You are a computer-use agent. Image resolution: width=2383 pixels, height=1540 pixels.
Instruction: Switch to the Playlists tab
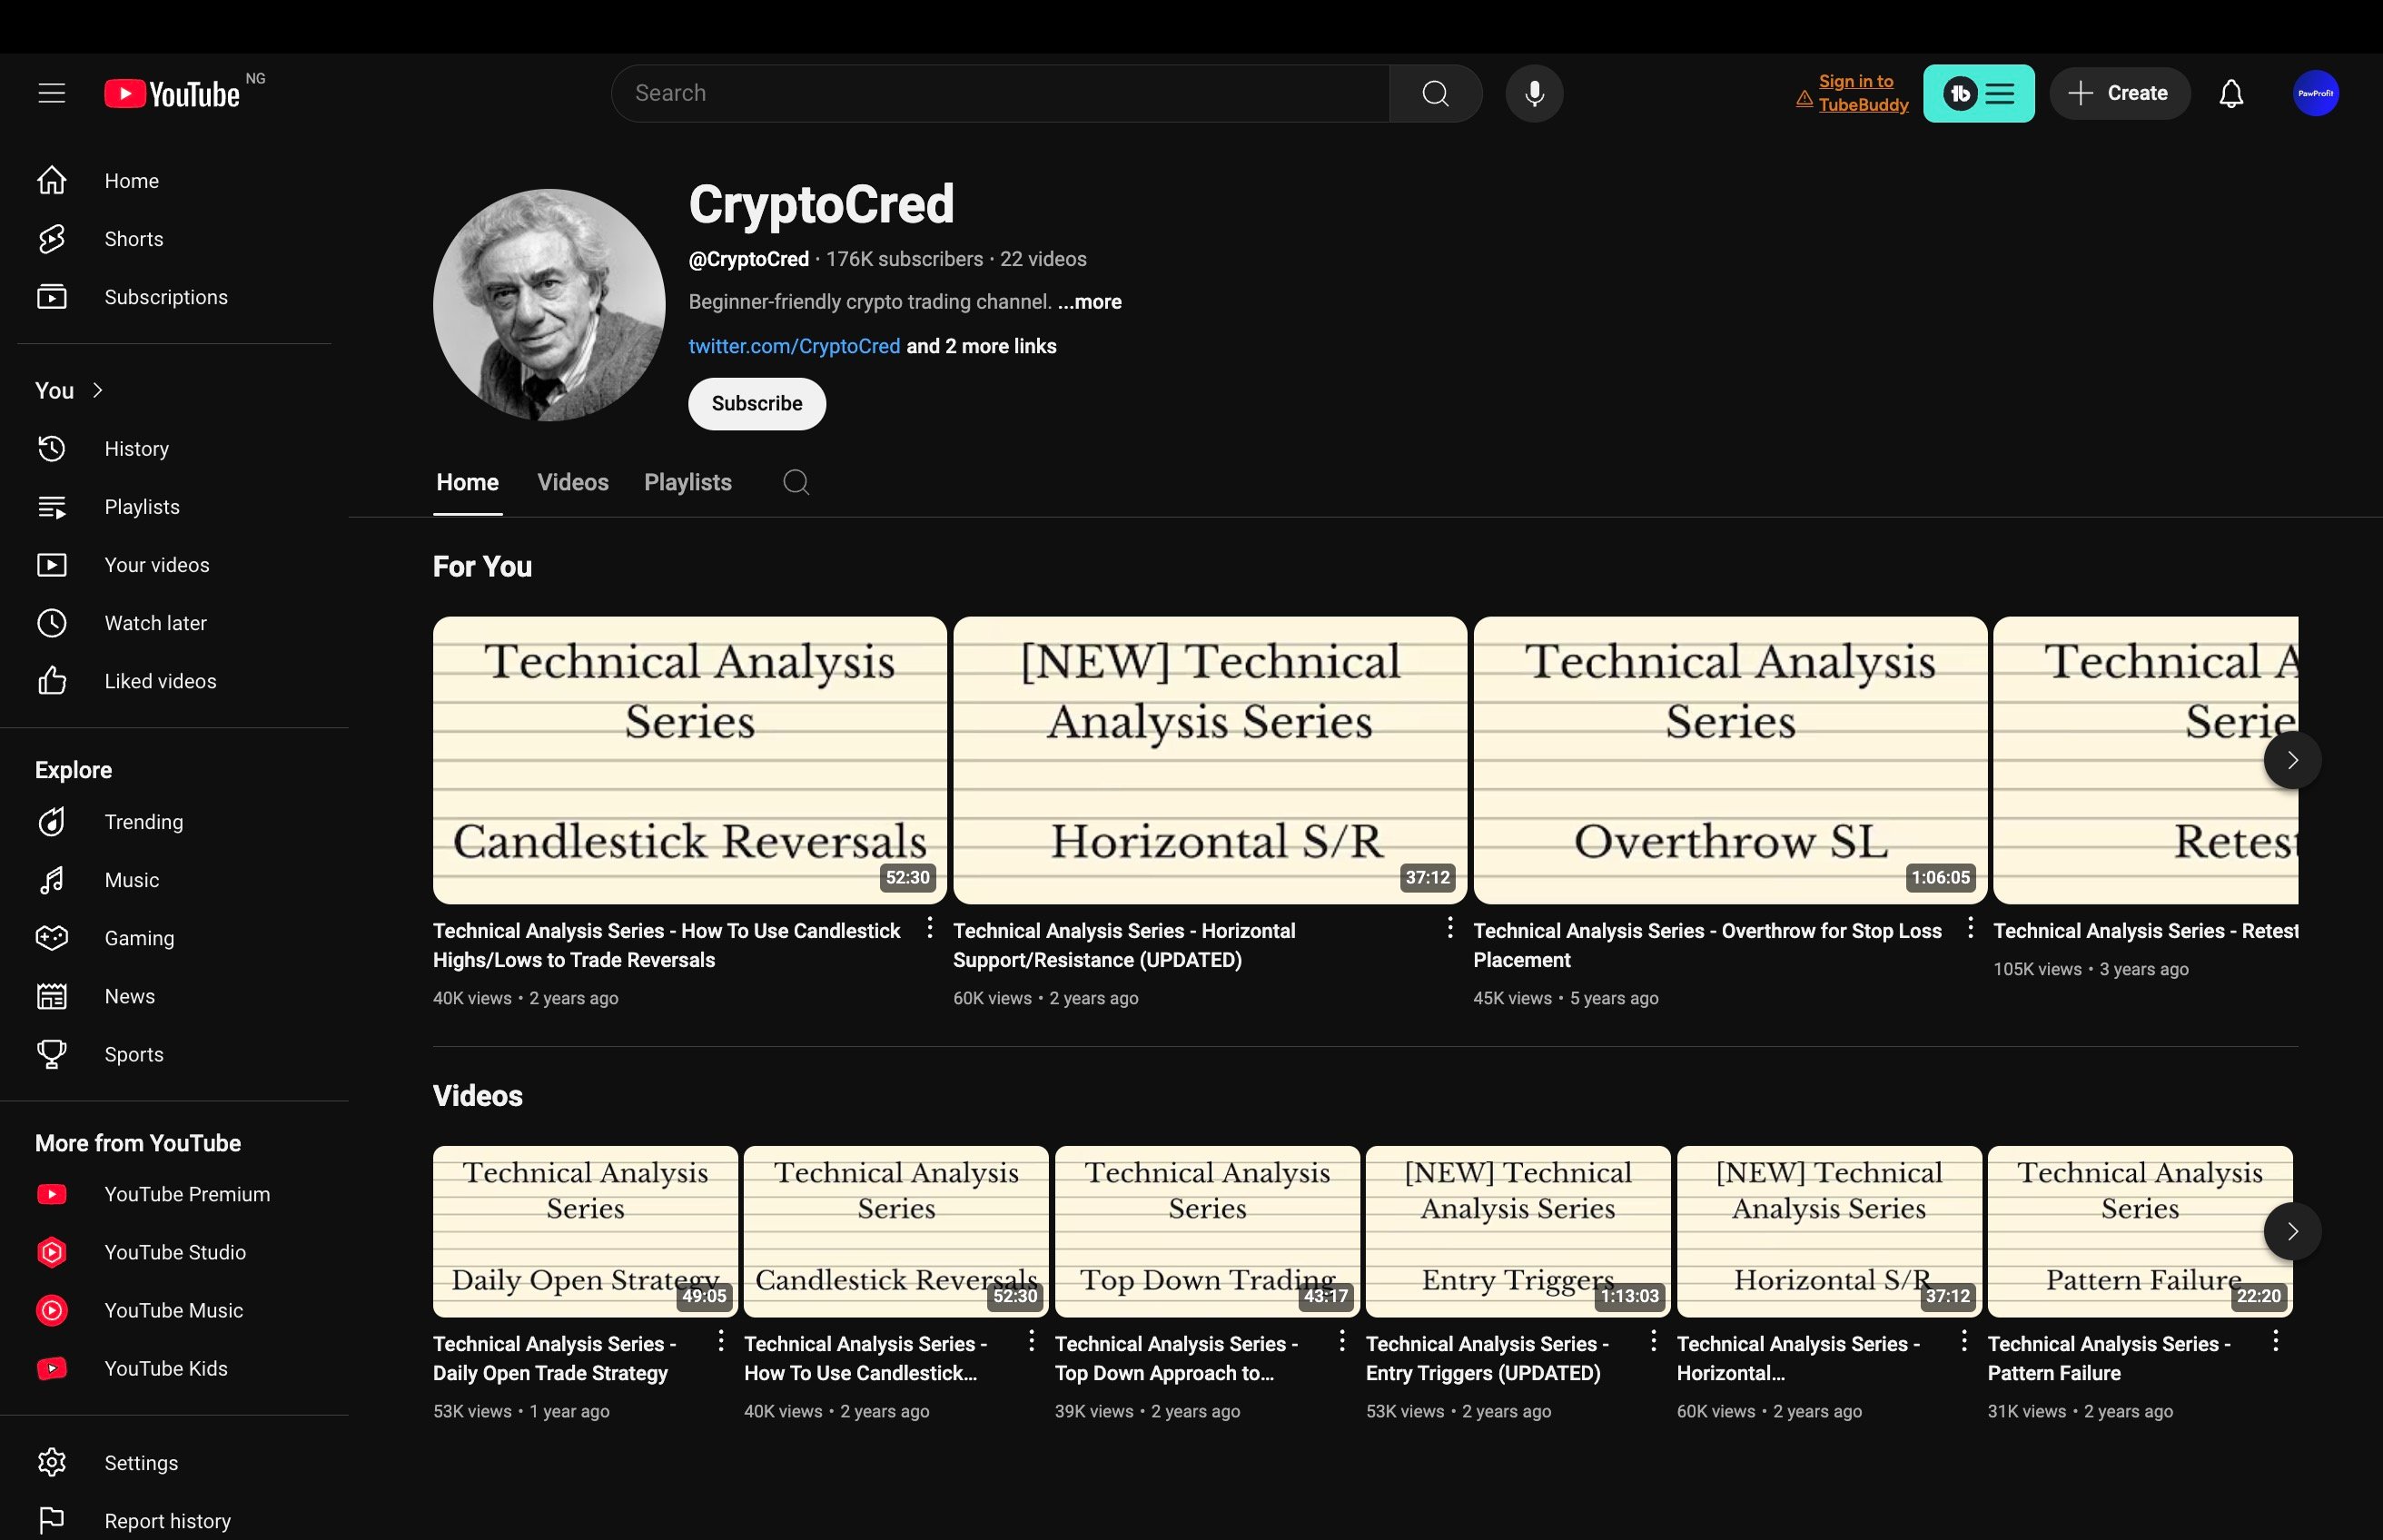click(687, 482)
